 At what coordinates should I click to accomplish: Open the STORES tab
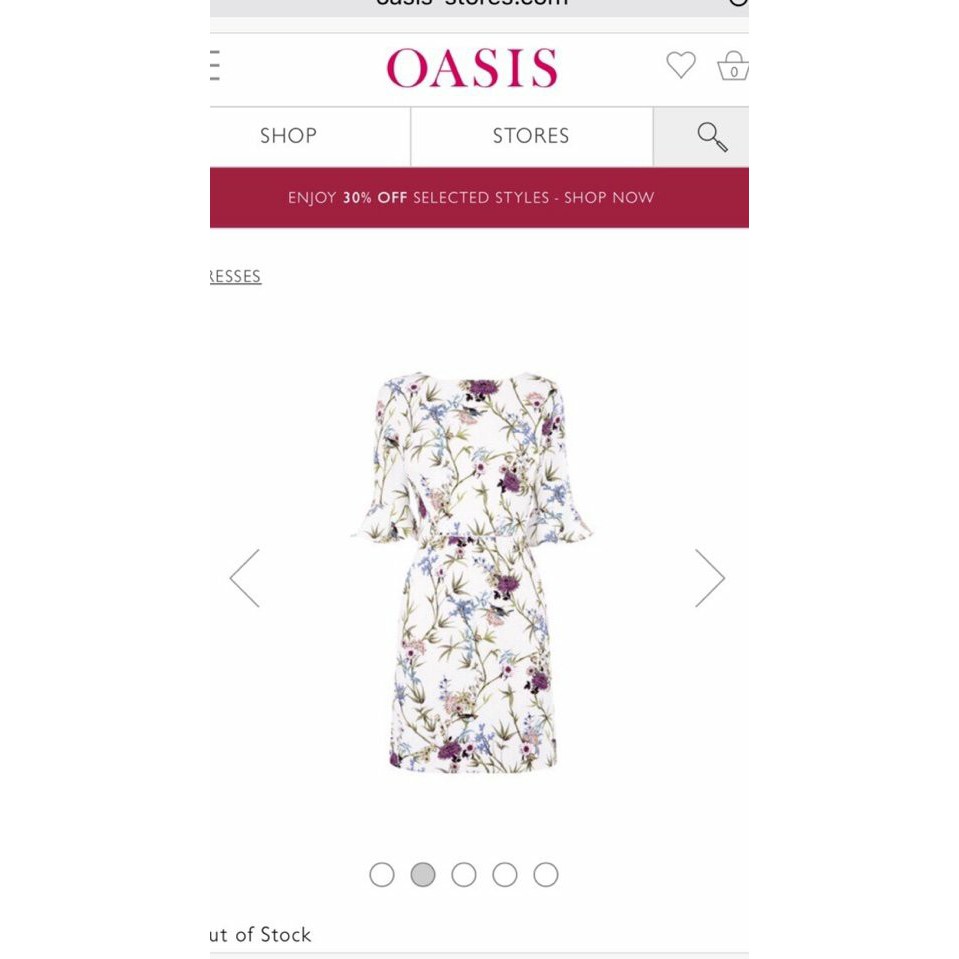click(x=531, y=136)
